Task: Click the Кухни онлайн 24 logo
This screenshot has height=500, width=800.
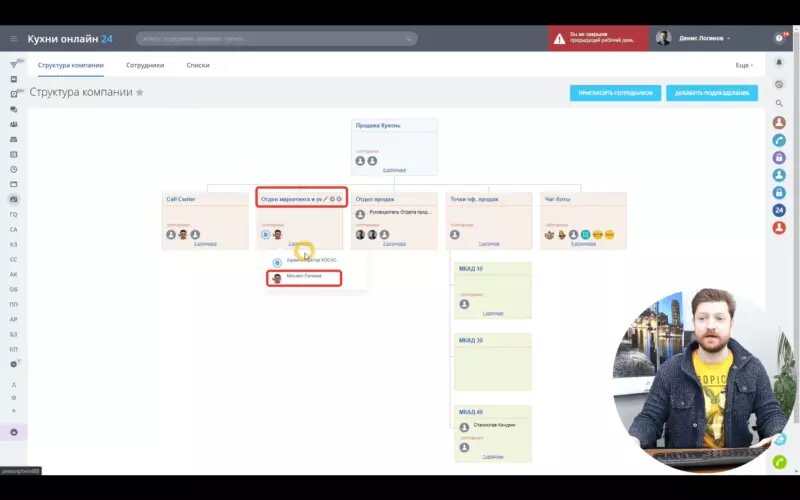Action: (x=70, y=39)
